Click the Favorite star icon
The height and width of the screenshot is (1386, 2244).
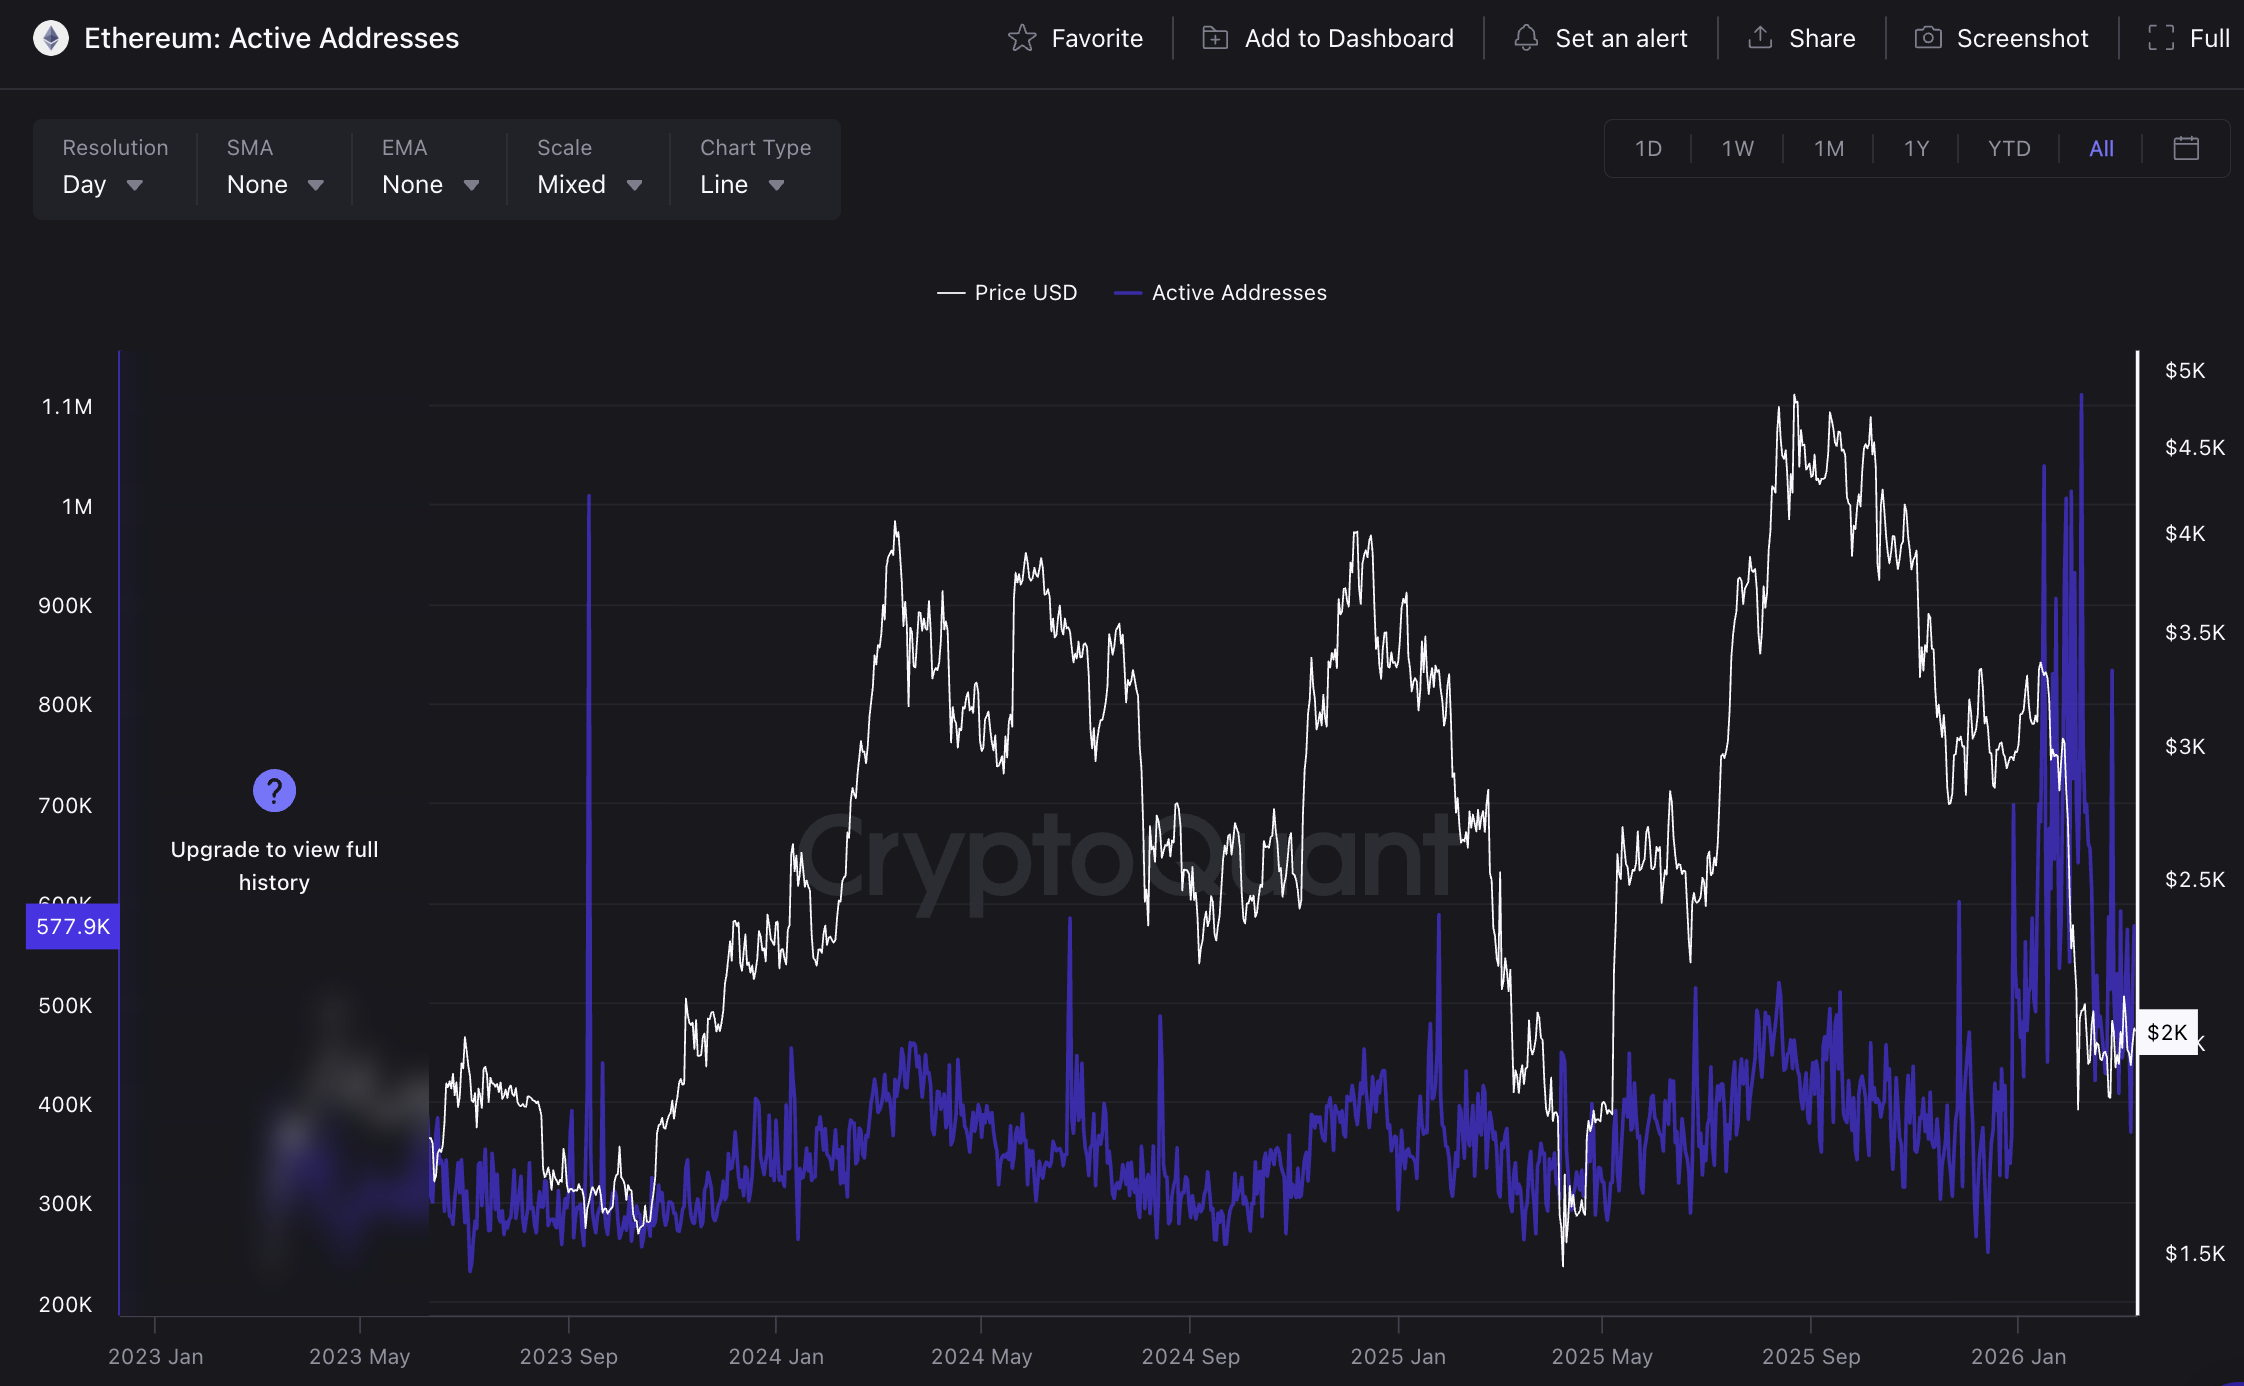tap(1022, 38)
